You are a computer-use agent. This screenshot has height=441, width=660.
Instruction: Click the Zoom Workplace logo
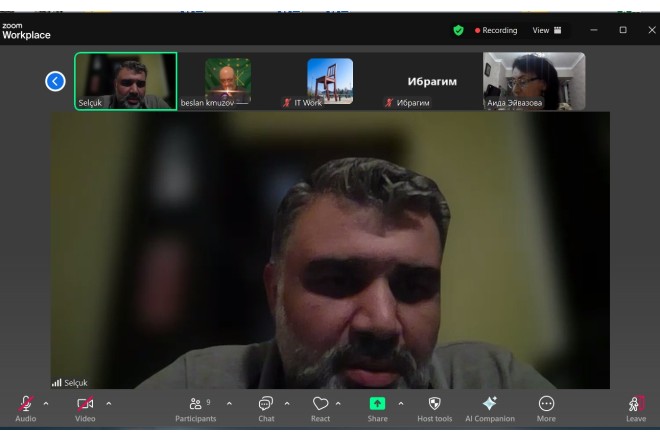26,31
